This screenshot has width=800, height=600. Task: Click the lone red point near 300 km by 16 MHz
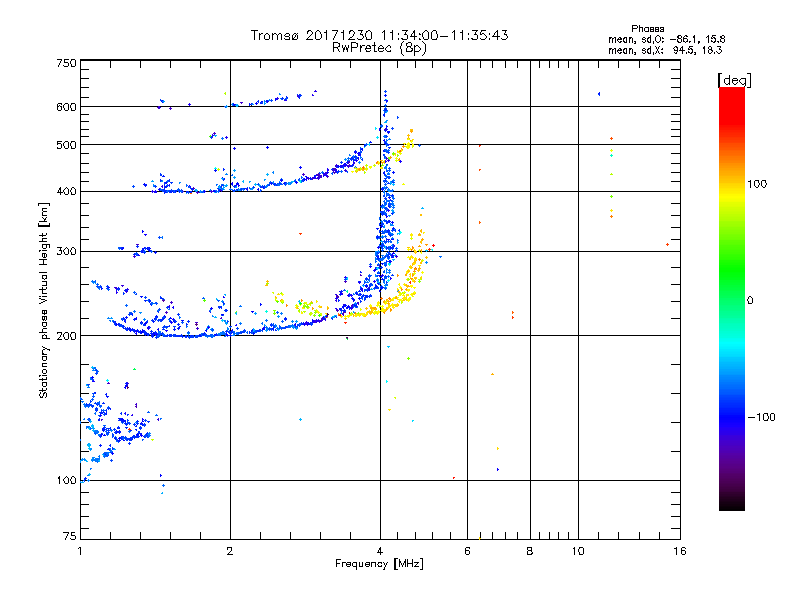(x=667, y=244)
